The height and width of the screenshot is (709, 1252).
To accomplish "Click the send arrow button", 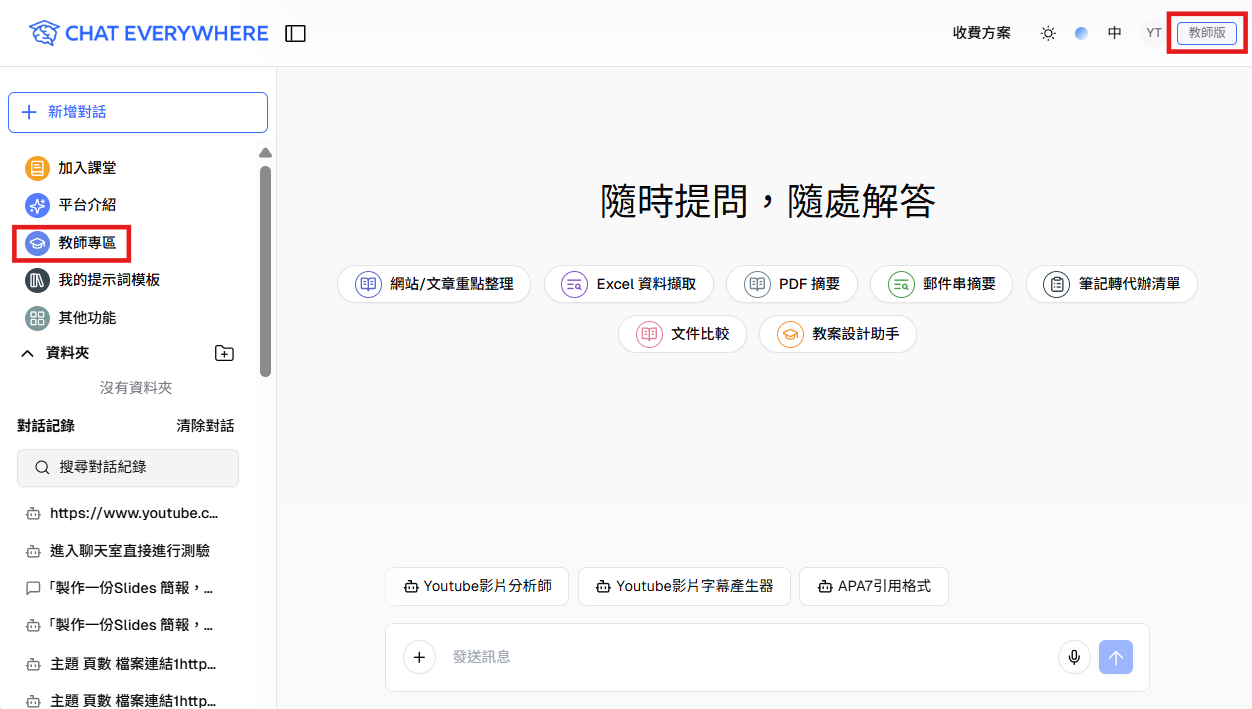I will coord(1116,657).
